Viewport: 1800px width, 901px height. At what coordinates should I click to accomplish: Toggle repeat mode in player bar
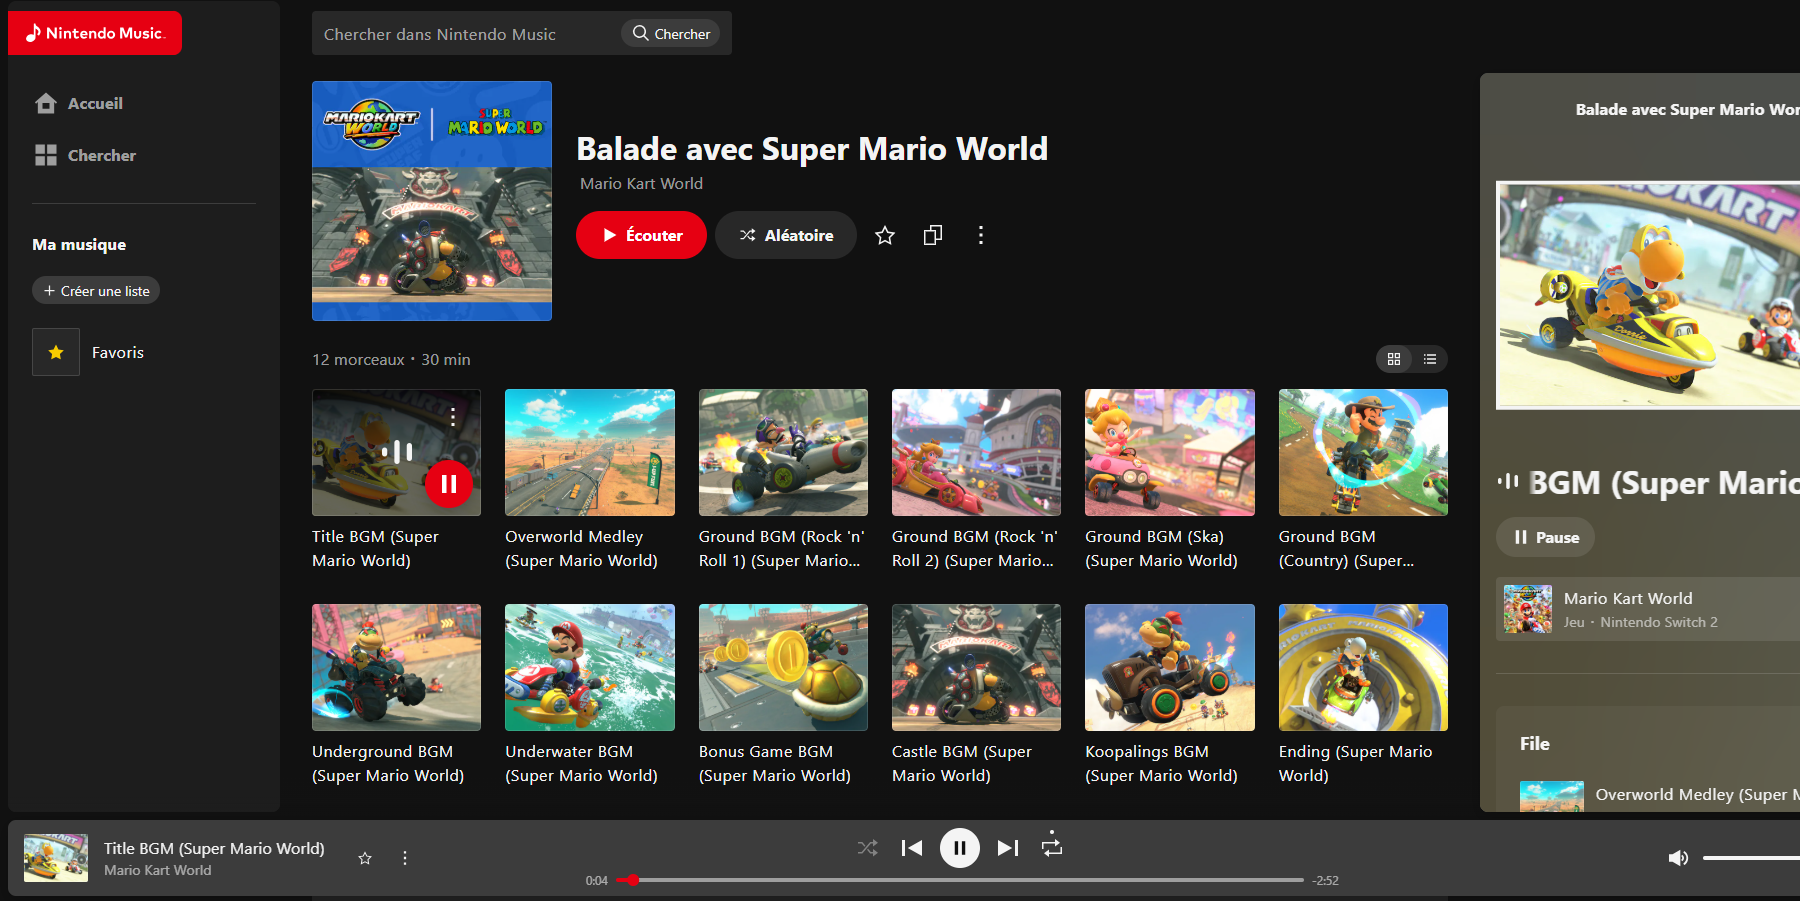pyautogui.click(x=1052, y=846)
